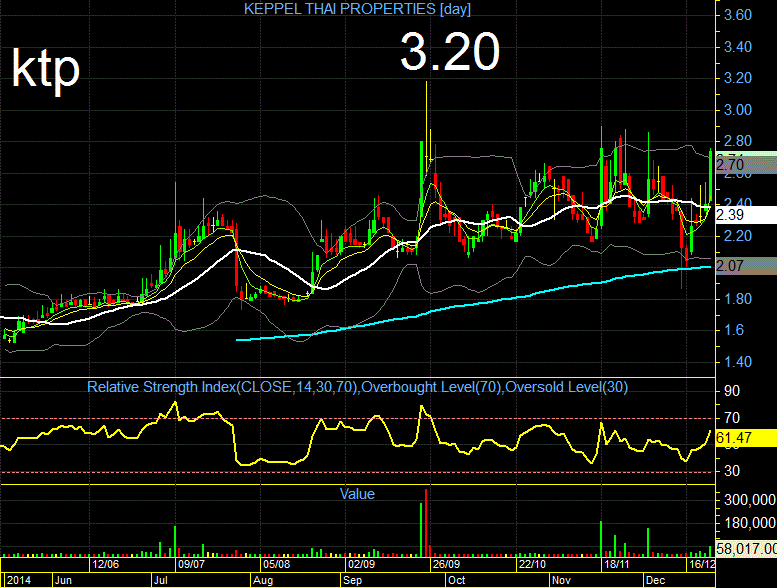Screen dimensions: 777x588
Task: Click the 300,000 value axis label
Action: pos(750,499)
